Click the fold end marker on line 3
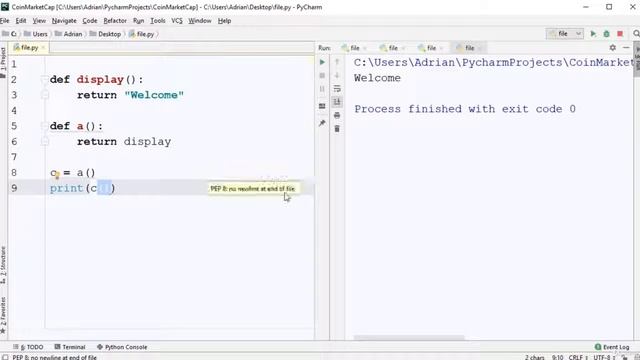The width and height of the screenshot is (640, 360). [45, 95]
